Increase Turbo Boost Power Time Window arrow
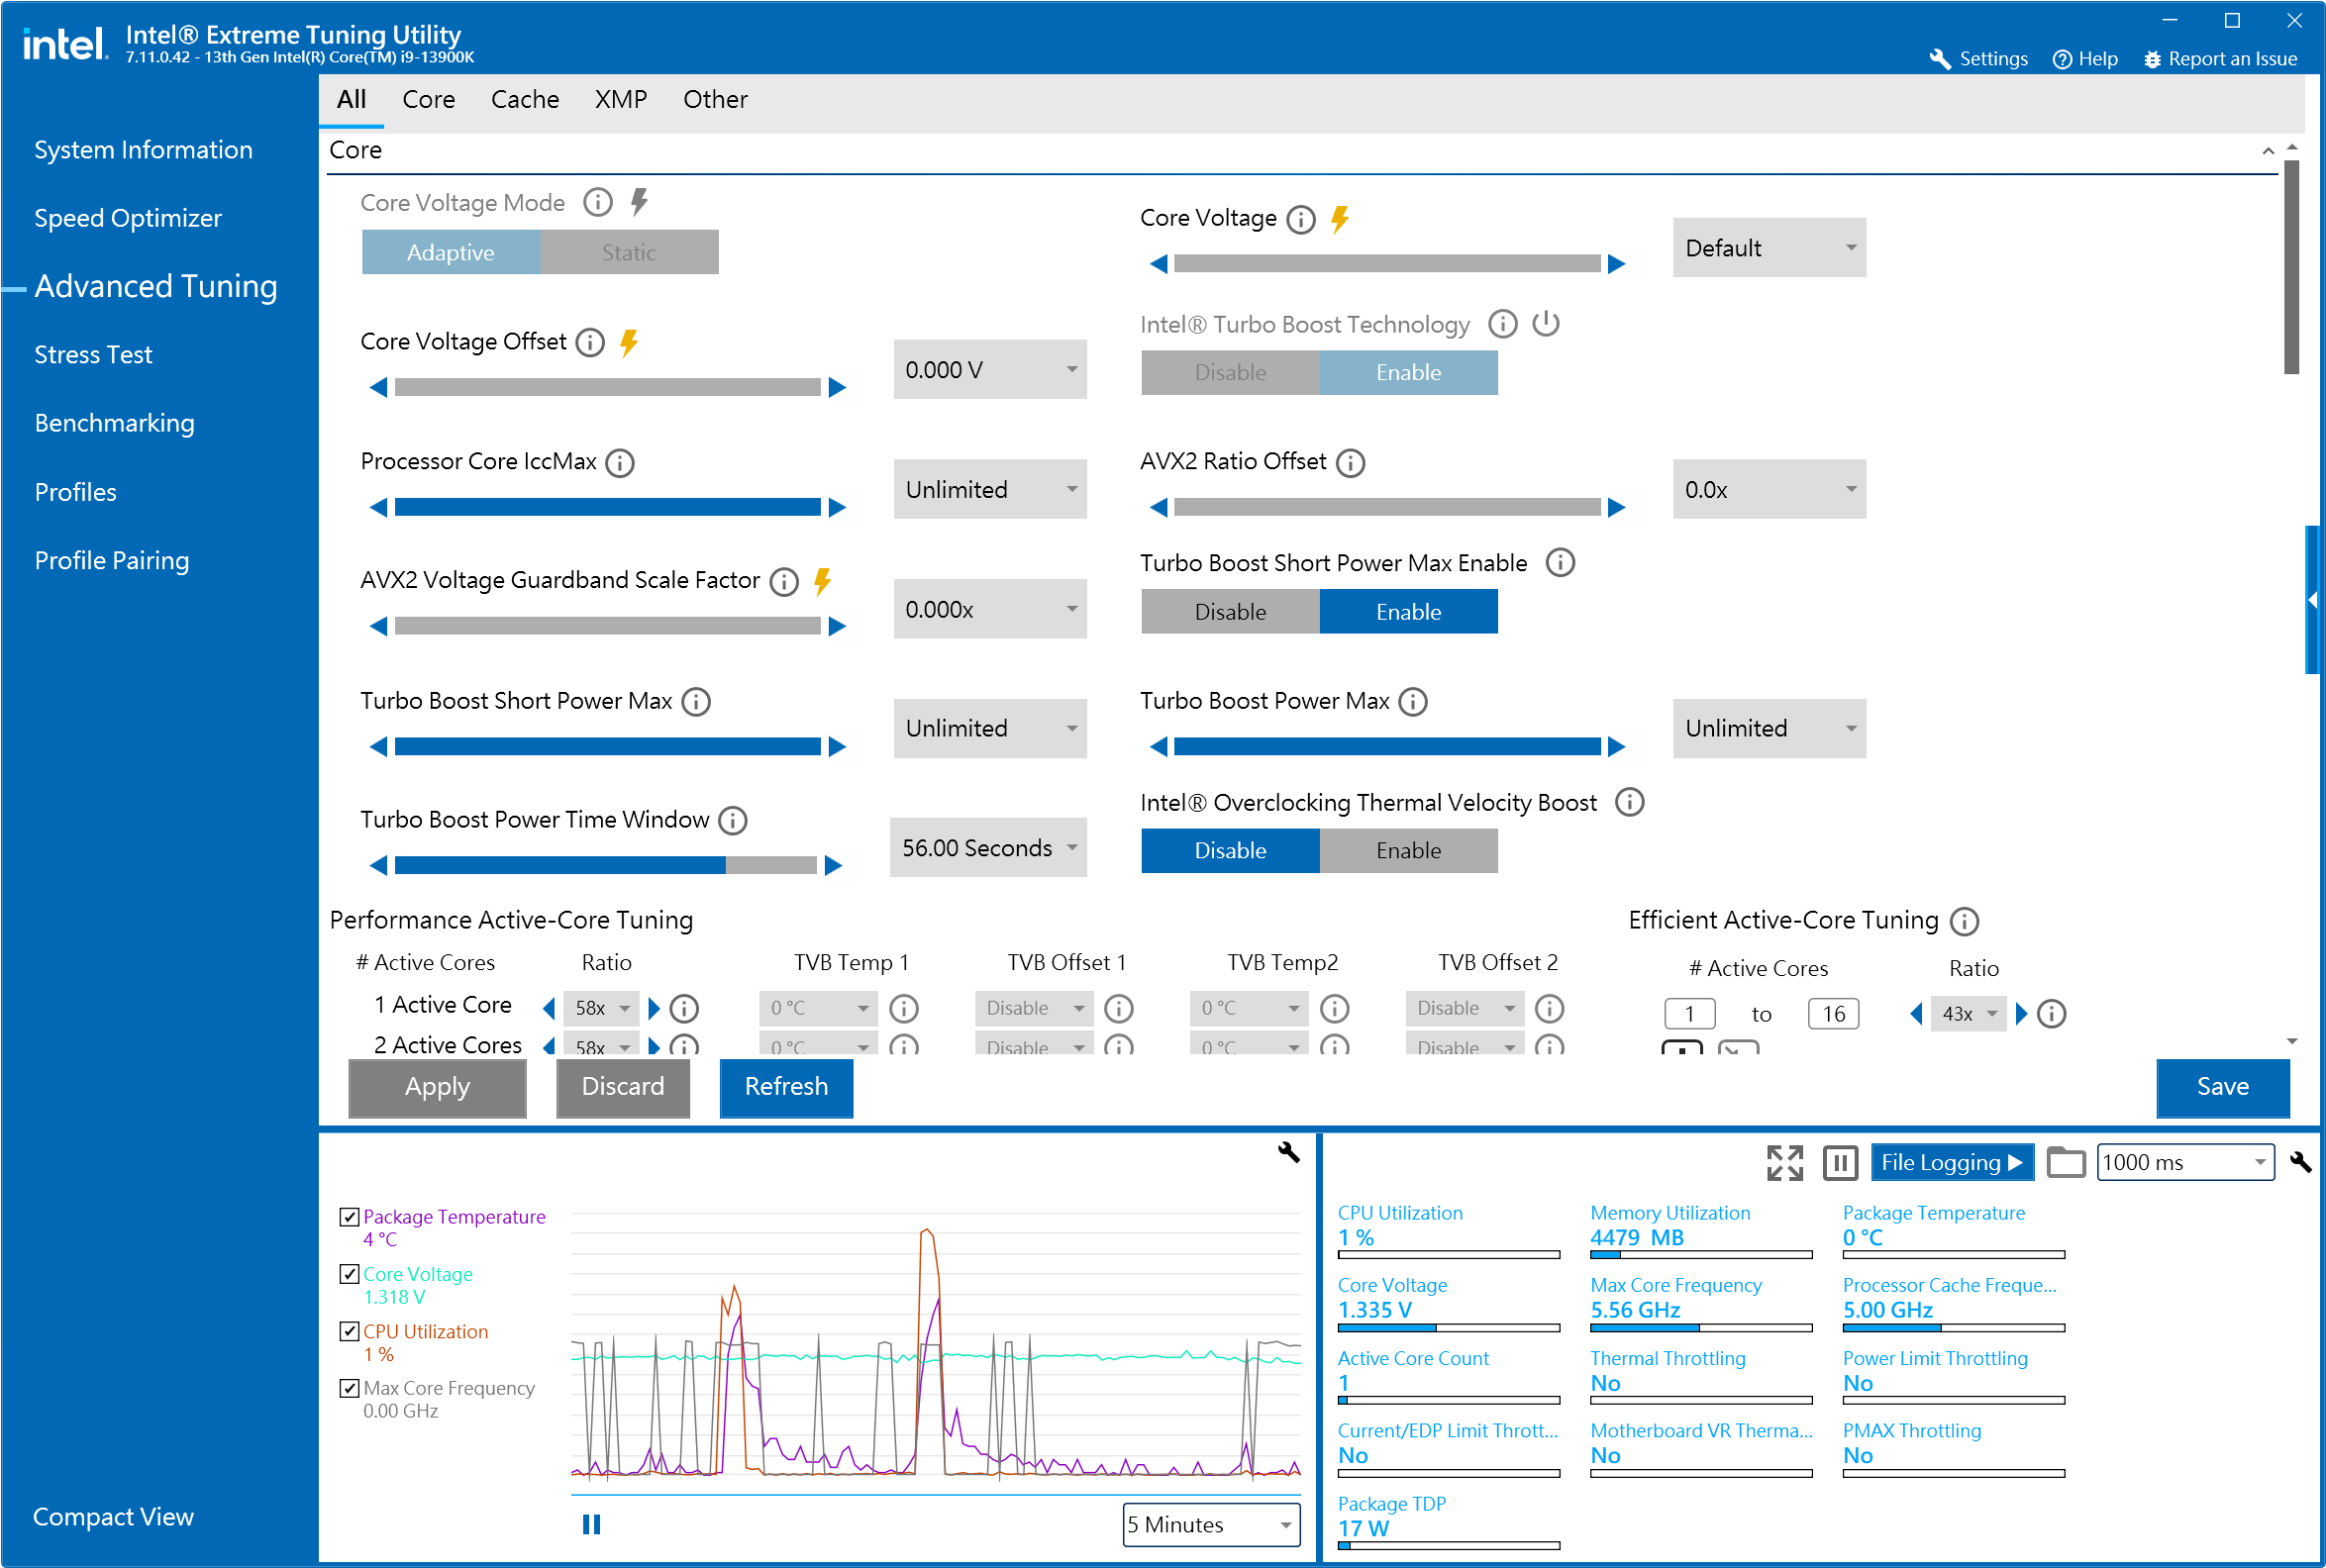 (x=833, y=866)
